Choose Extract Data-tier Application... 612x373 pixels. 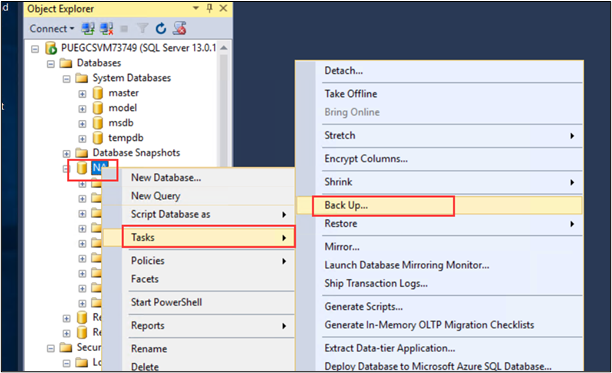pyautogui.click(x=440, y=348)
